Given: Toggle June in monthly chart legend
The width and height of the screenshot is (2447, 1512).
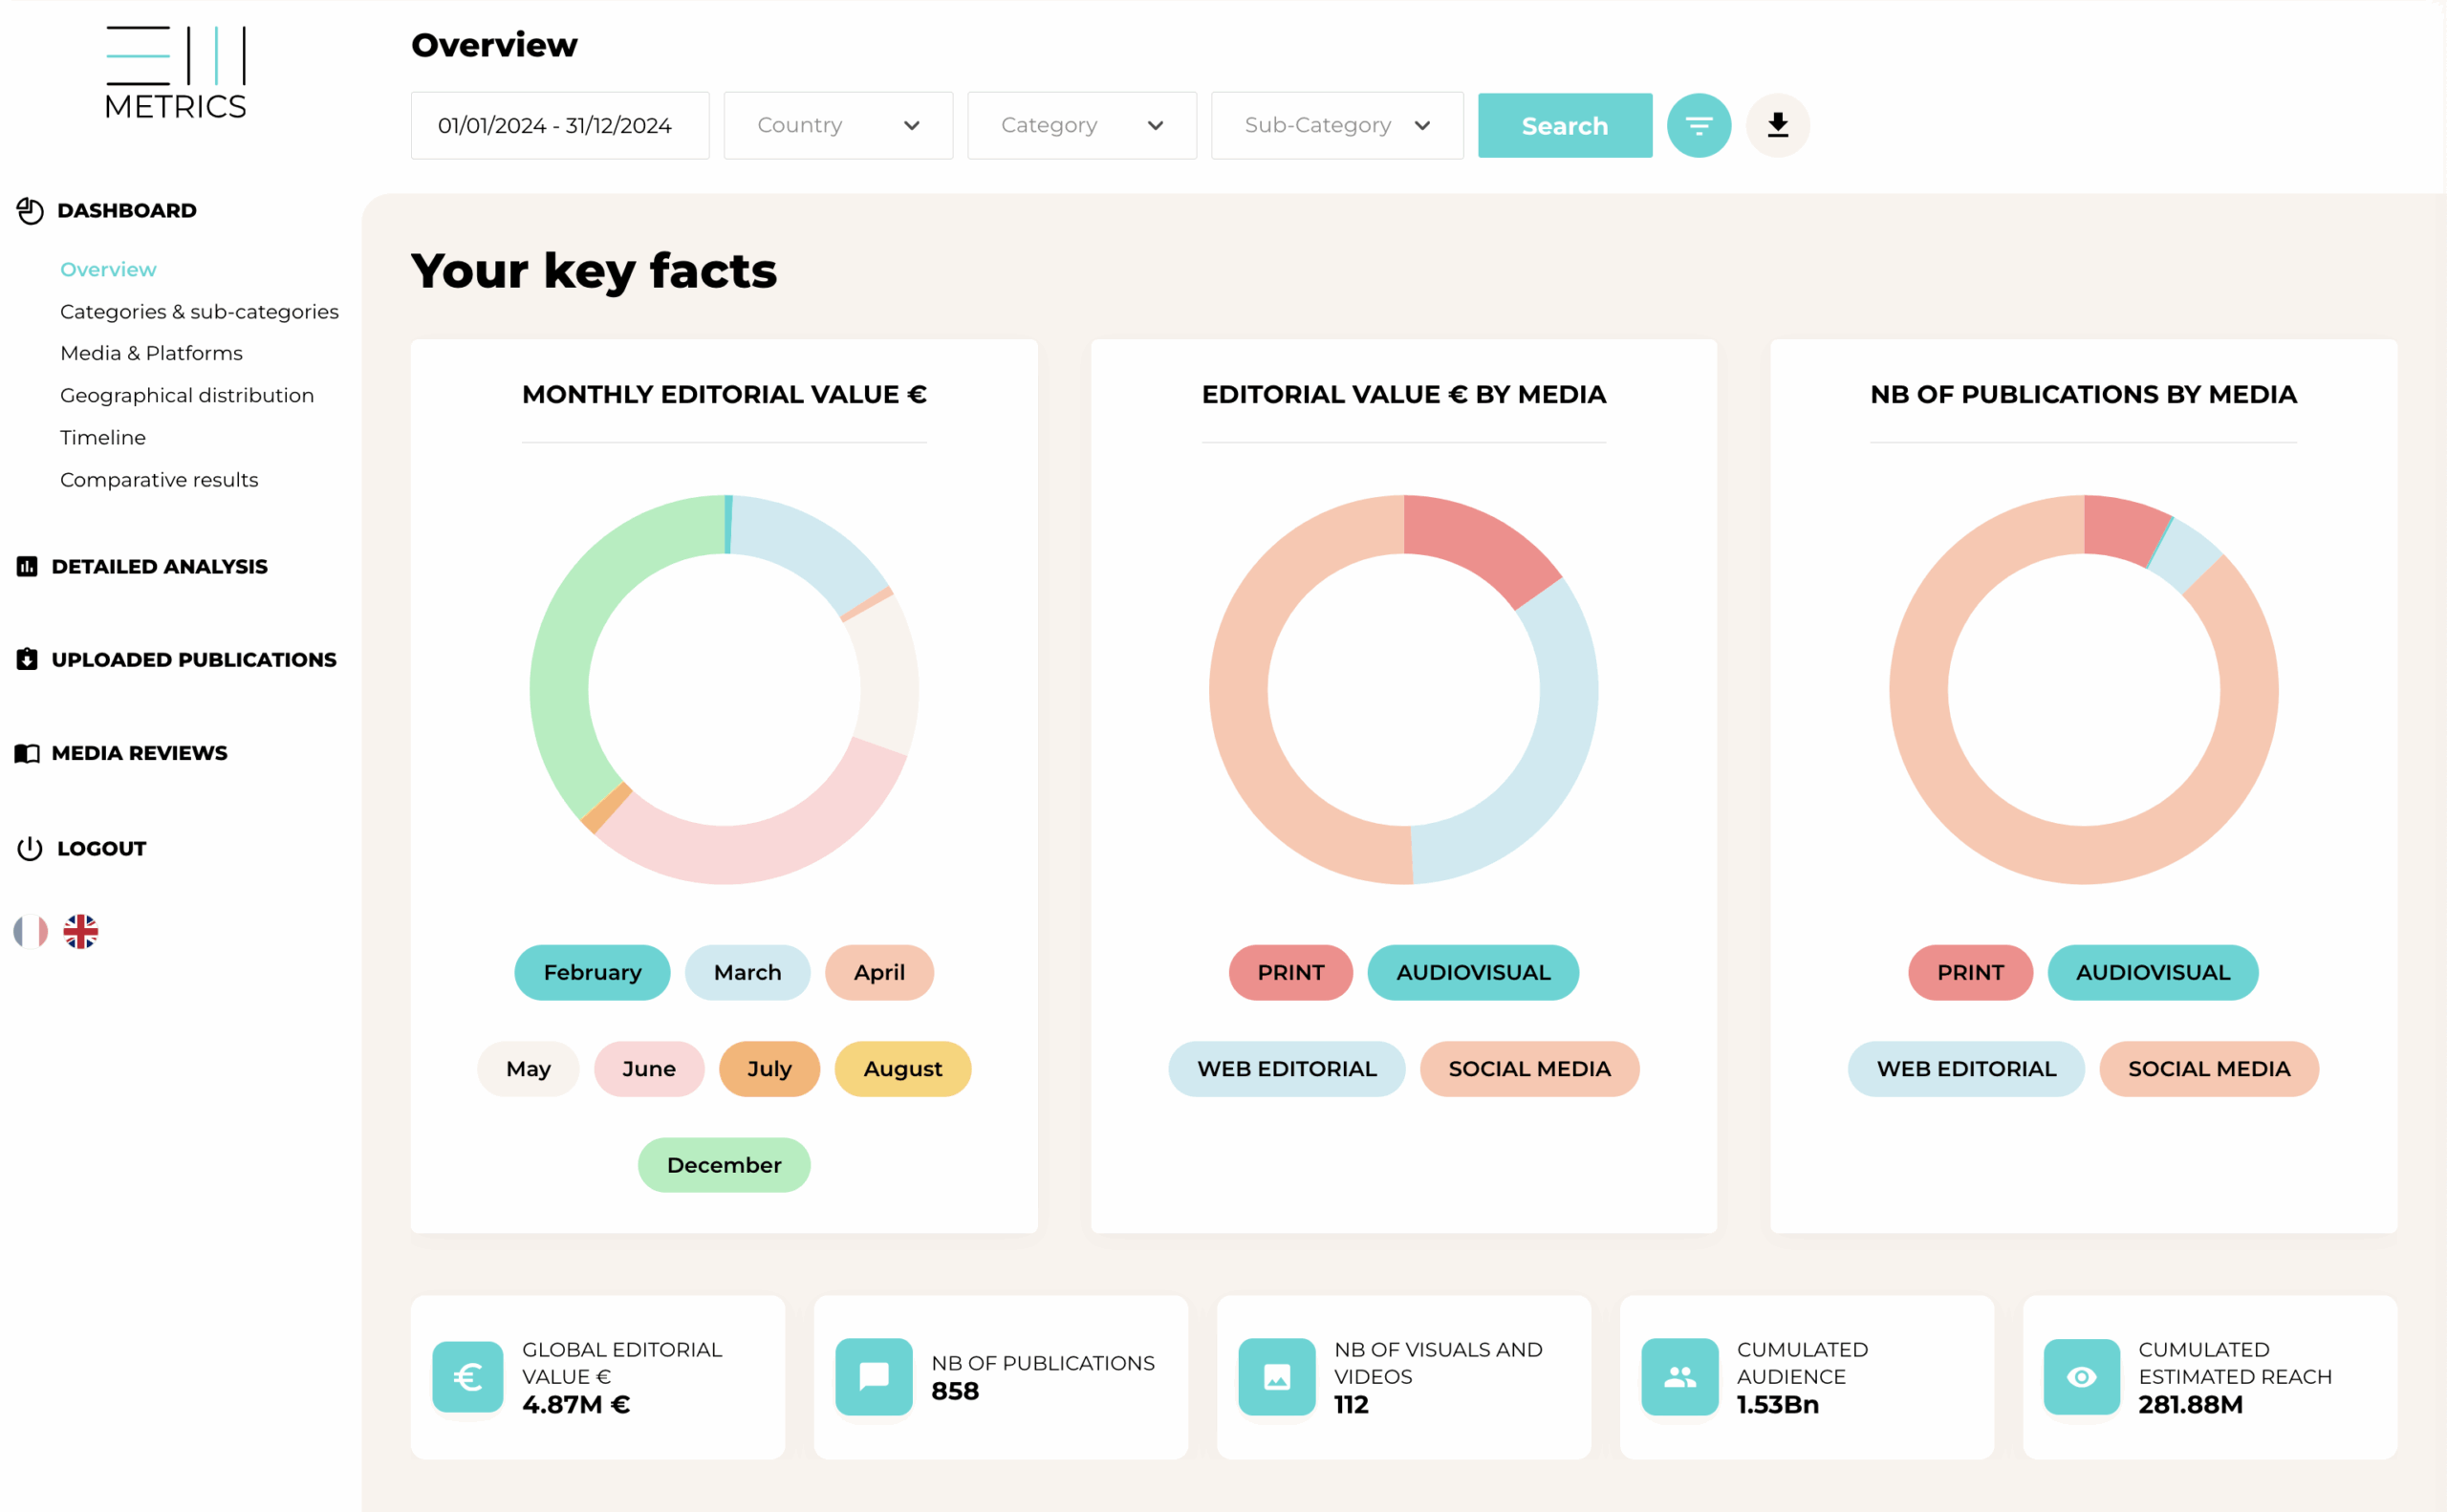Looking at the screenshot, I should [x=649, y=1069].
